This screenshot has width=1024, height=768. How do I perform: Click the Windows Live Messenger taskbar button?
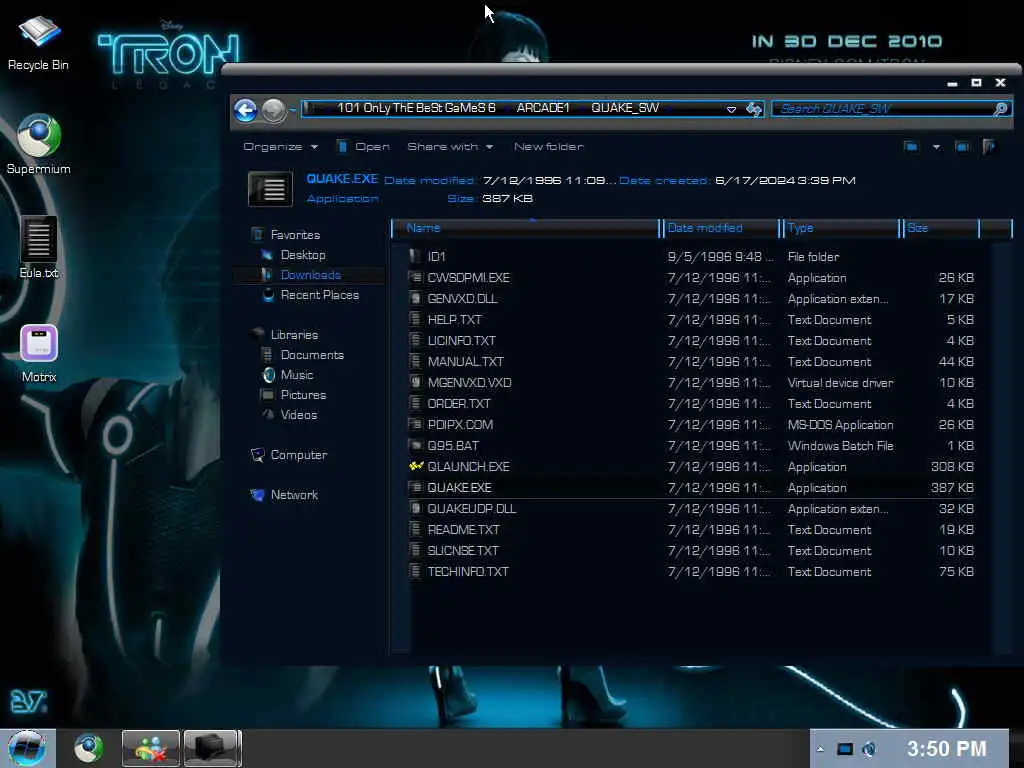[150, 748]
